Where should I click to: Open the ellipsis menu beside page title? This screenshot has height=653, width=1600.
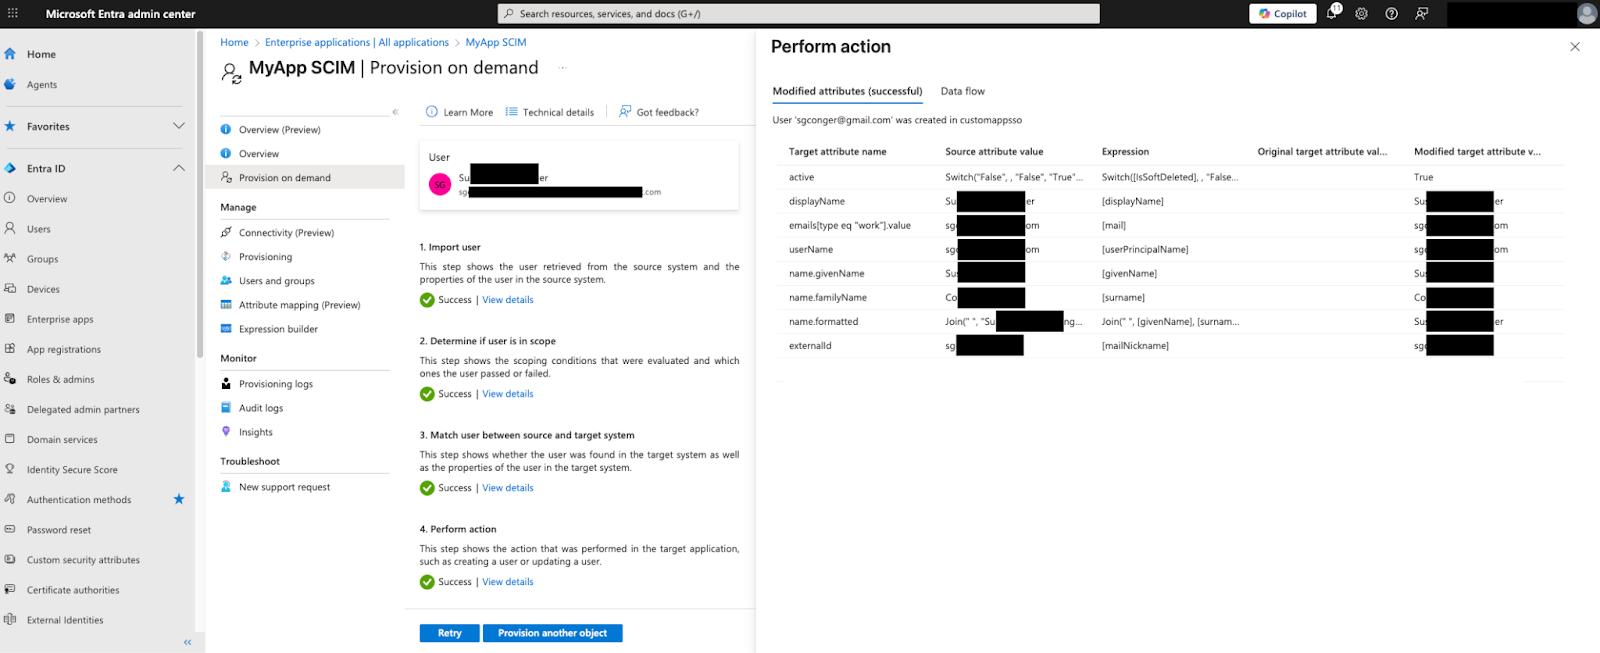click(x=562, y=68)
